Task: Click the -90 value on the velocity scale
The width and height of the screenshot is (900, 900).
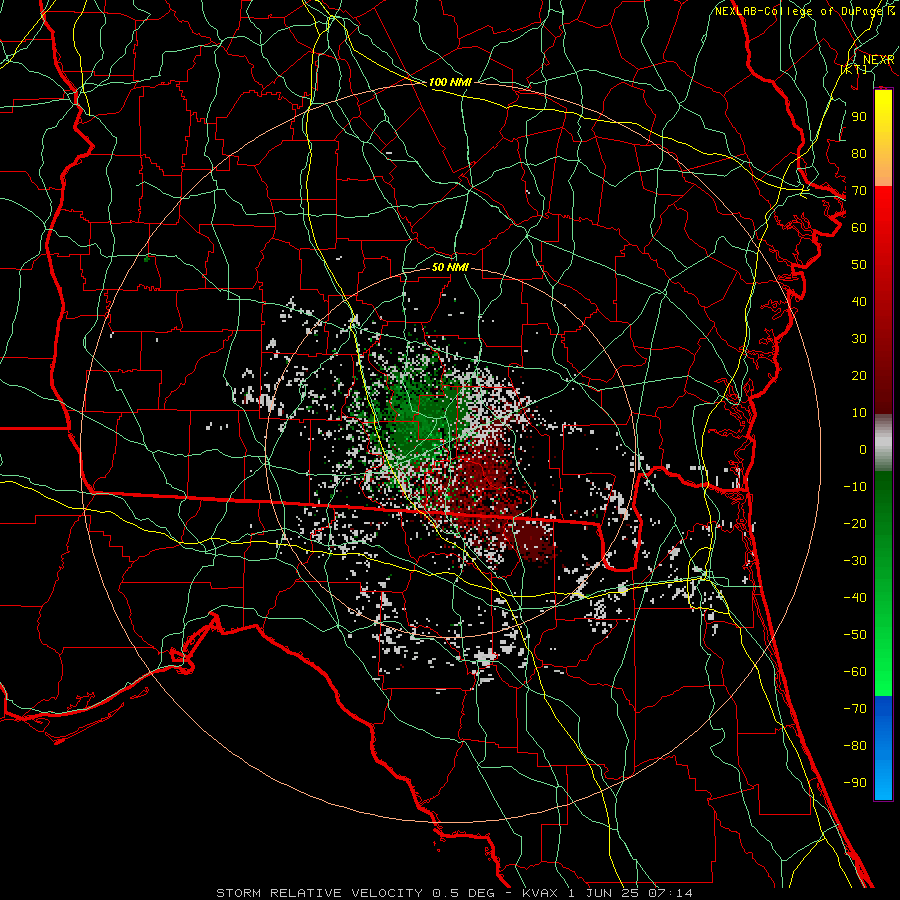Action: coord(855,783)
